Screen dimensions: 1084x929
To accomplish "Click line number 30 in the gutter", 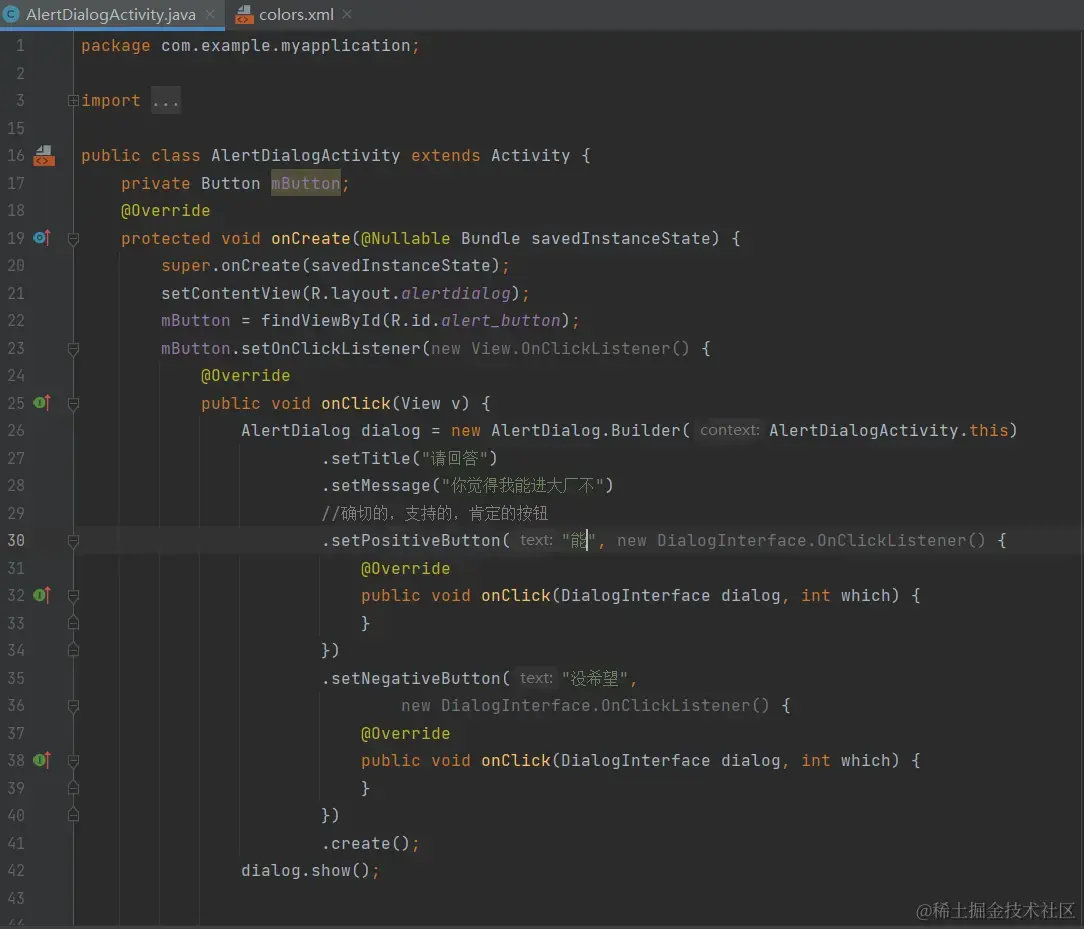I will (16, 541).
